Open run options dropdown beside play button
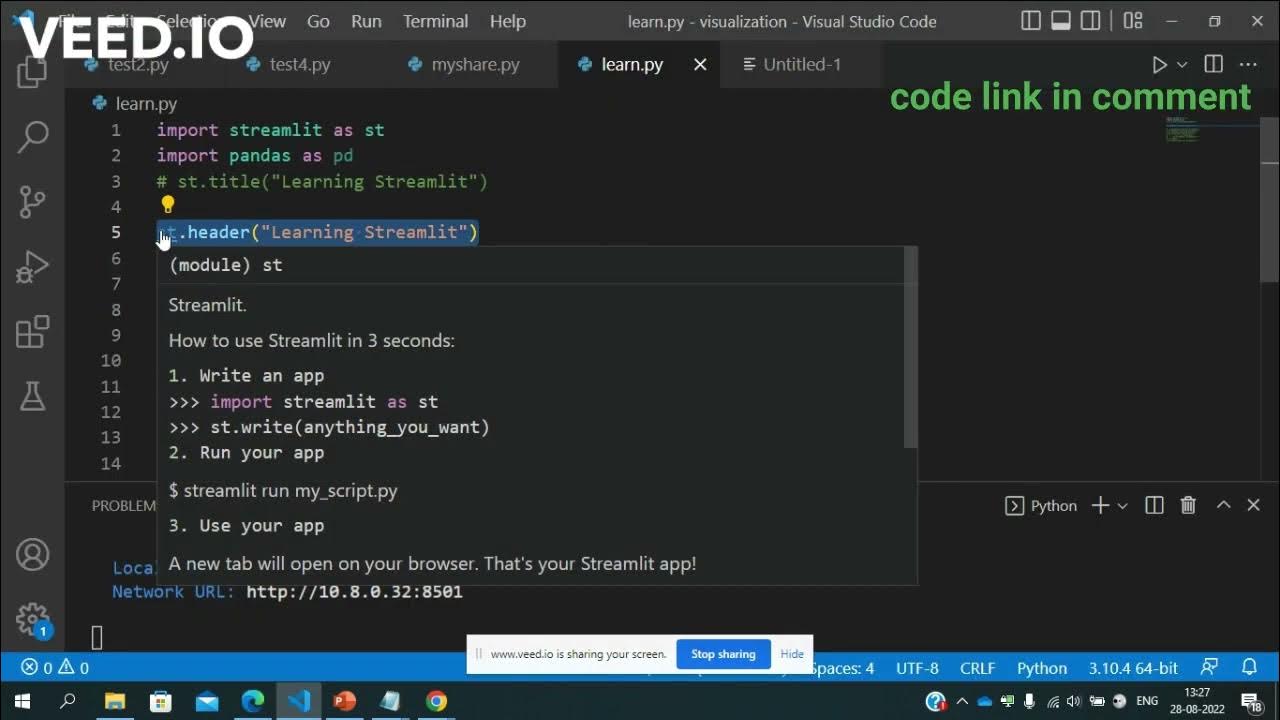 pos(1182,64)
